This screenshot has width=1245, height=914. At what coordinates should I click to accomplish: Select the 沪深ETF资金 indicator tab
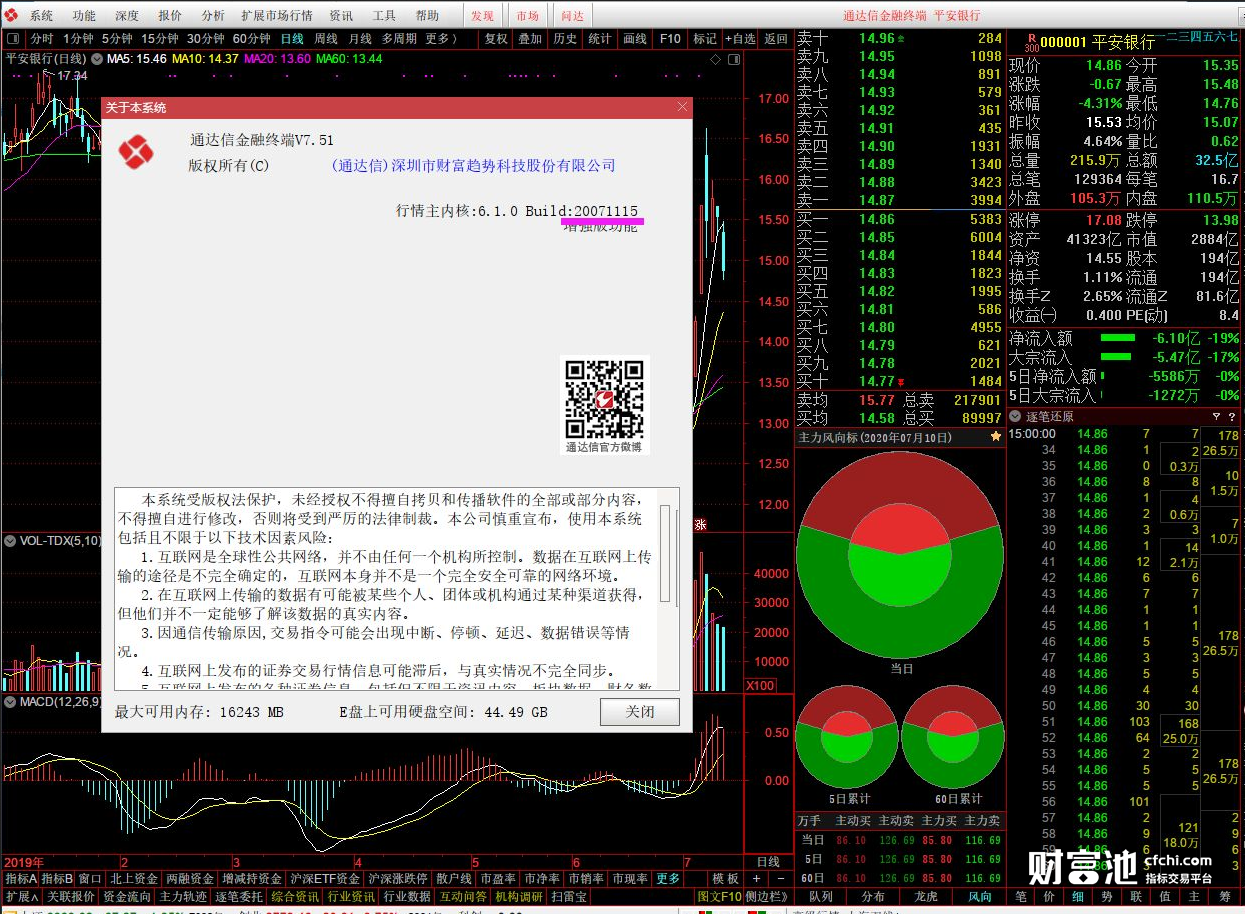tap(324, 878)
